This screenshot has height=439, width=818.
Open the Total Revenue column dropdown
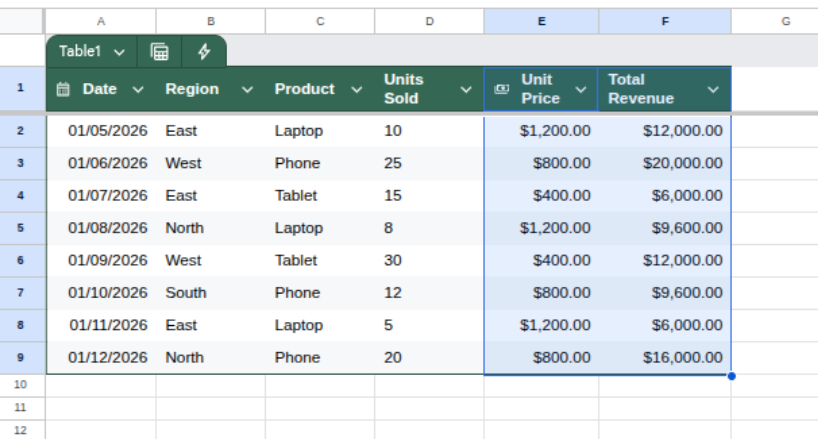pos(713,90)
